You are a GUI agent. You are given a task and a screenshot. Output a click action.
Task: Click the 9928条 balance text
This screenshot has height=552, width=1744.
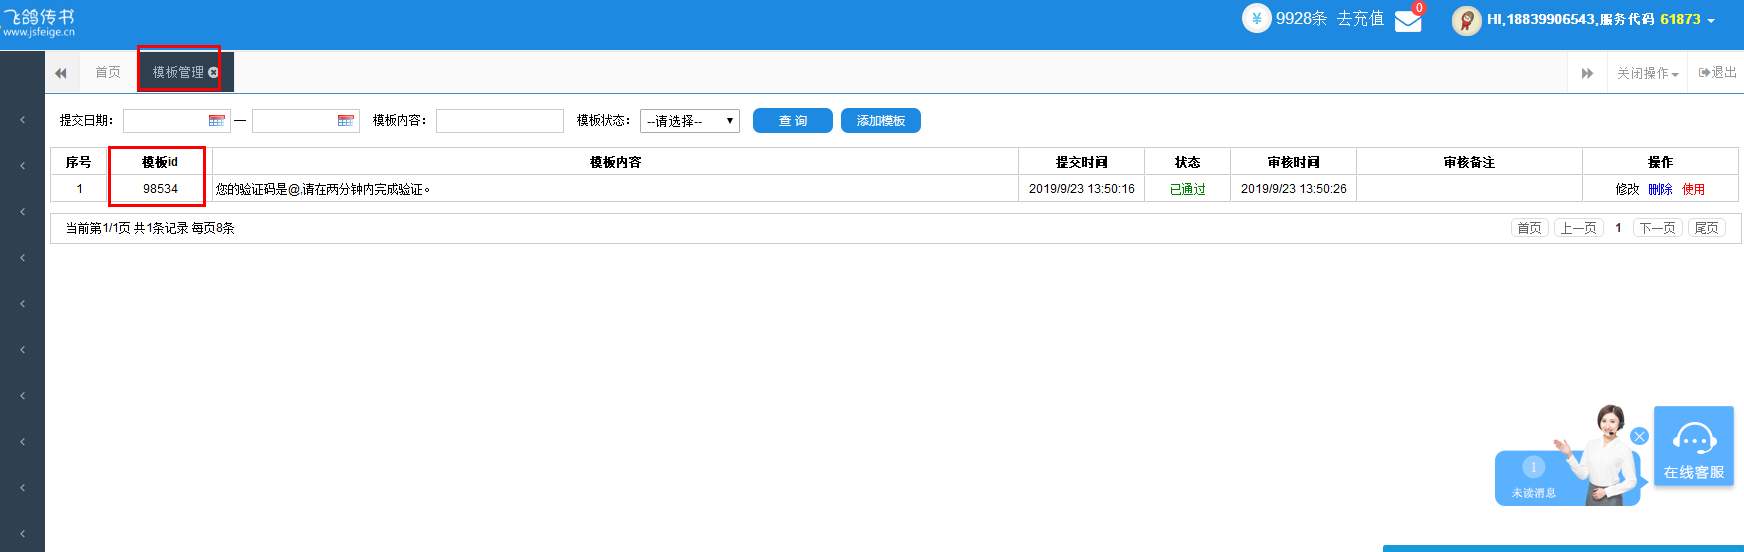1302,18
